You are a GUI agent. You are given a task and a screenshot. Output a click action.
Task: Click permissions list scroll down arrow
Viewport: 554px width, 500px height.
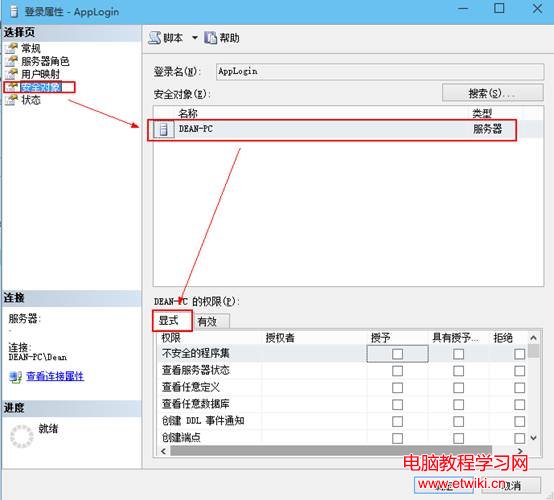click(x=534, y=438)
